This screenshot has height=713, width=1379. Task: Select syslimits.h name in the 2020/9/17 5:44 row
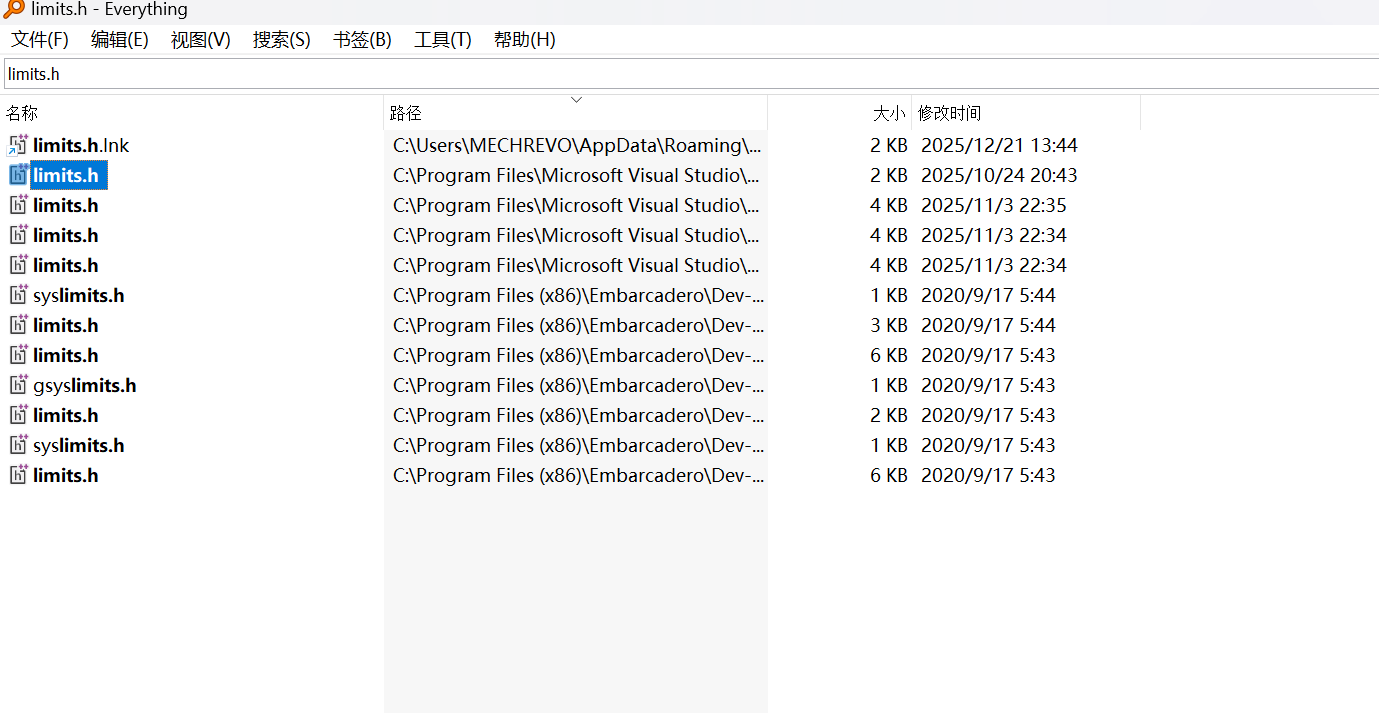[79, 295]
